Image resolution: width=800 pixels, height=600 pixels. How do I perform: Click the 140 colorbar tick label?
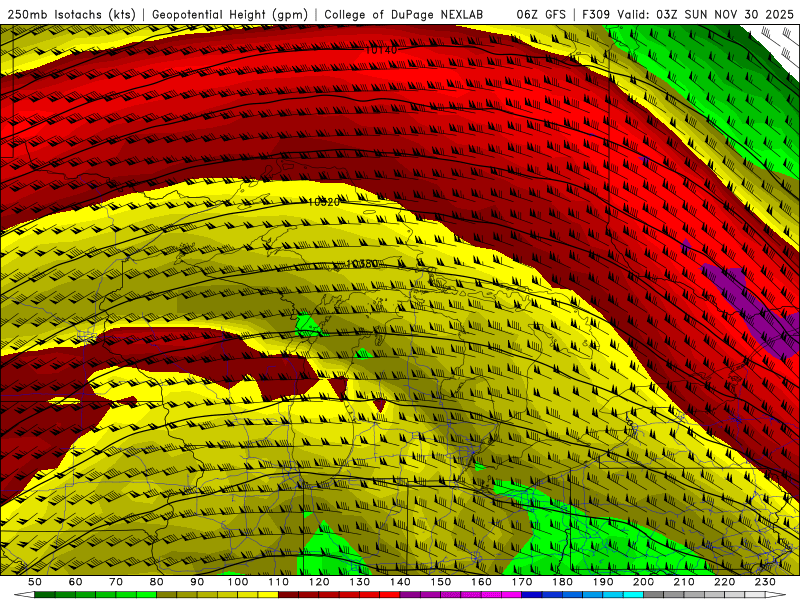(x=400, y=582)
